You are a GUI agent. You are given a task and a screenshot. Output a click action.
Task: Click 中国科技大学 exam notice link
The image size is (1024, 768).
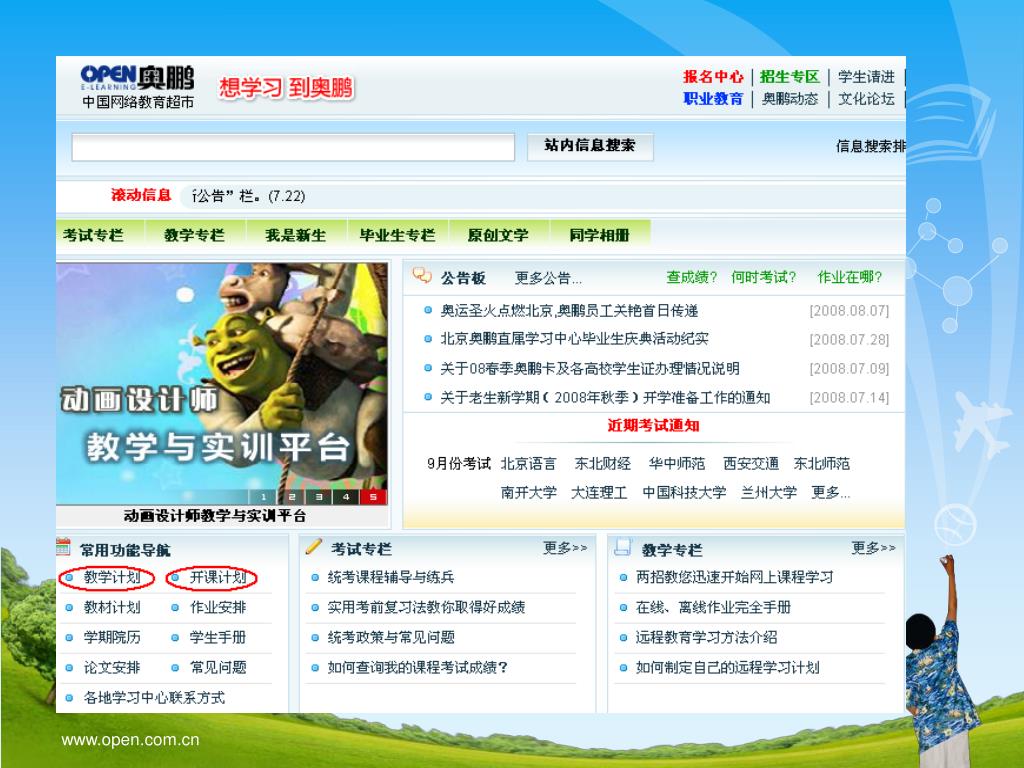[684, 492]
